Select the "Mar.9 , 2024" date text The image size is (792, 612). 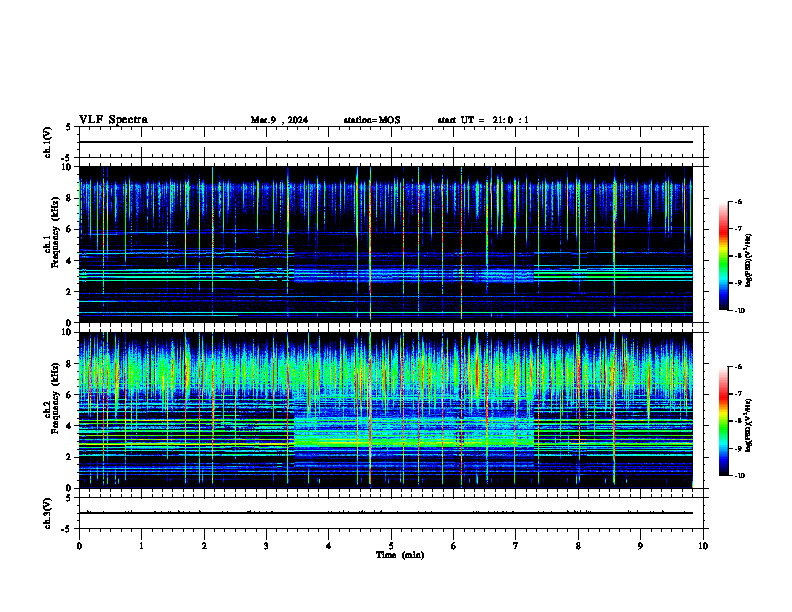[279, 120]
